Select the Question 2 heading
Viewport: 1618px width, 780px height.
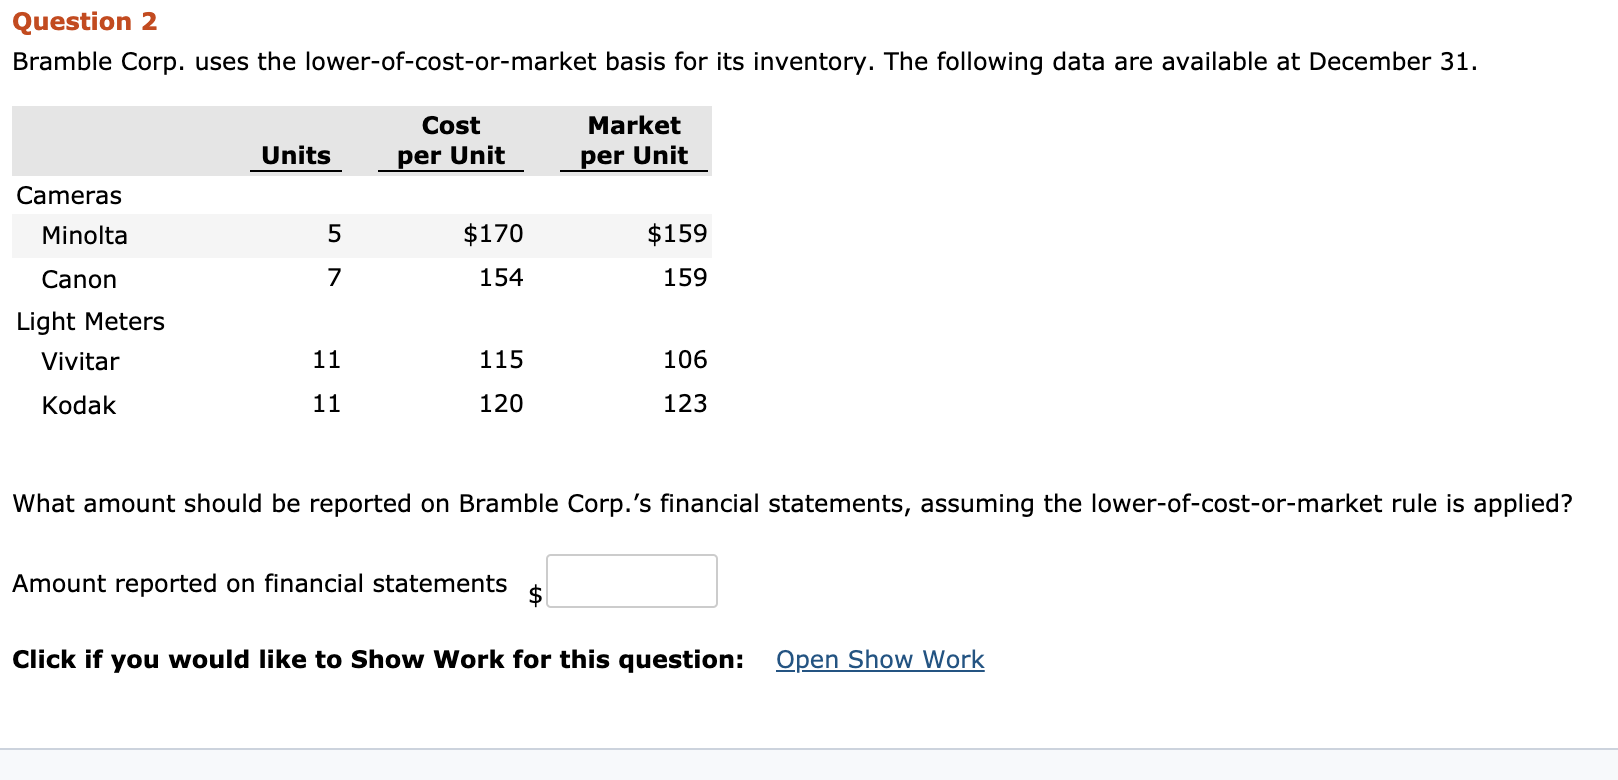(x=84, y=20)
